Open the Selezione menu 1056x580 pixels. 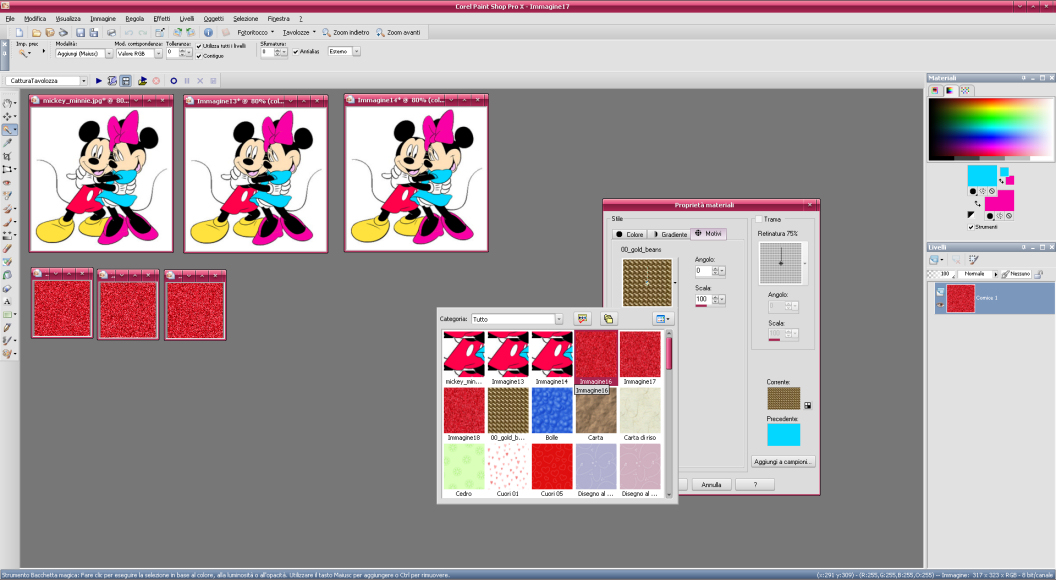245,19
